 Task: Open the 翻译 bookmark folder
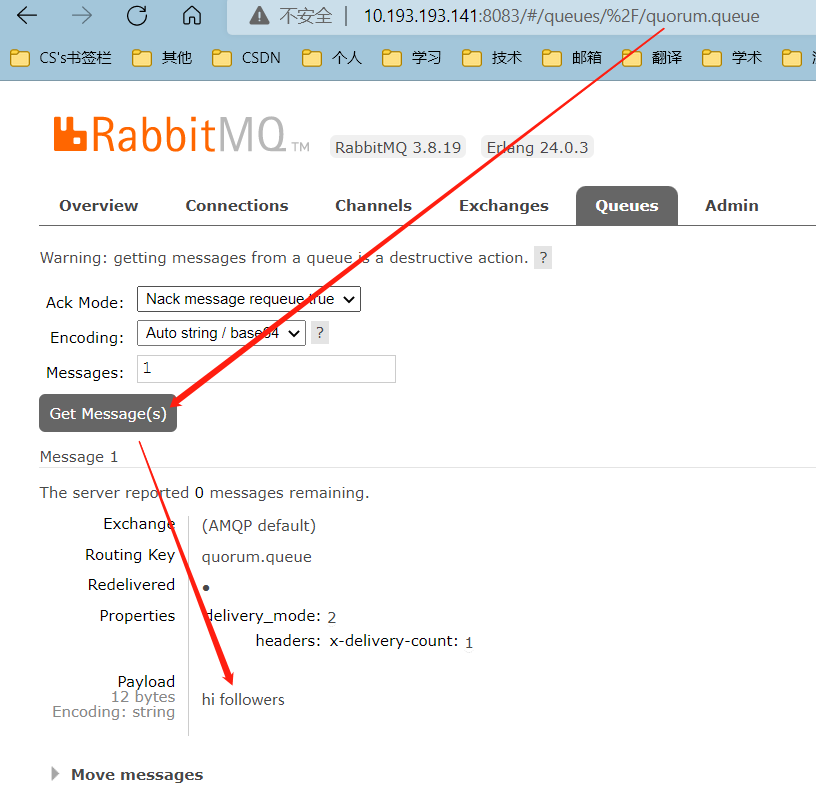pos(652,57)
